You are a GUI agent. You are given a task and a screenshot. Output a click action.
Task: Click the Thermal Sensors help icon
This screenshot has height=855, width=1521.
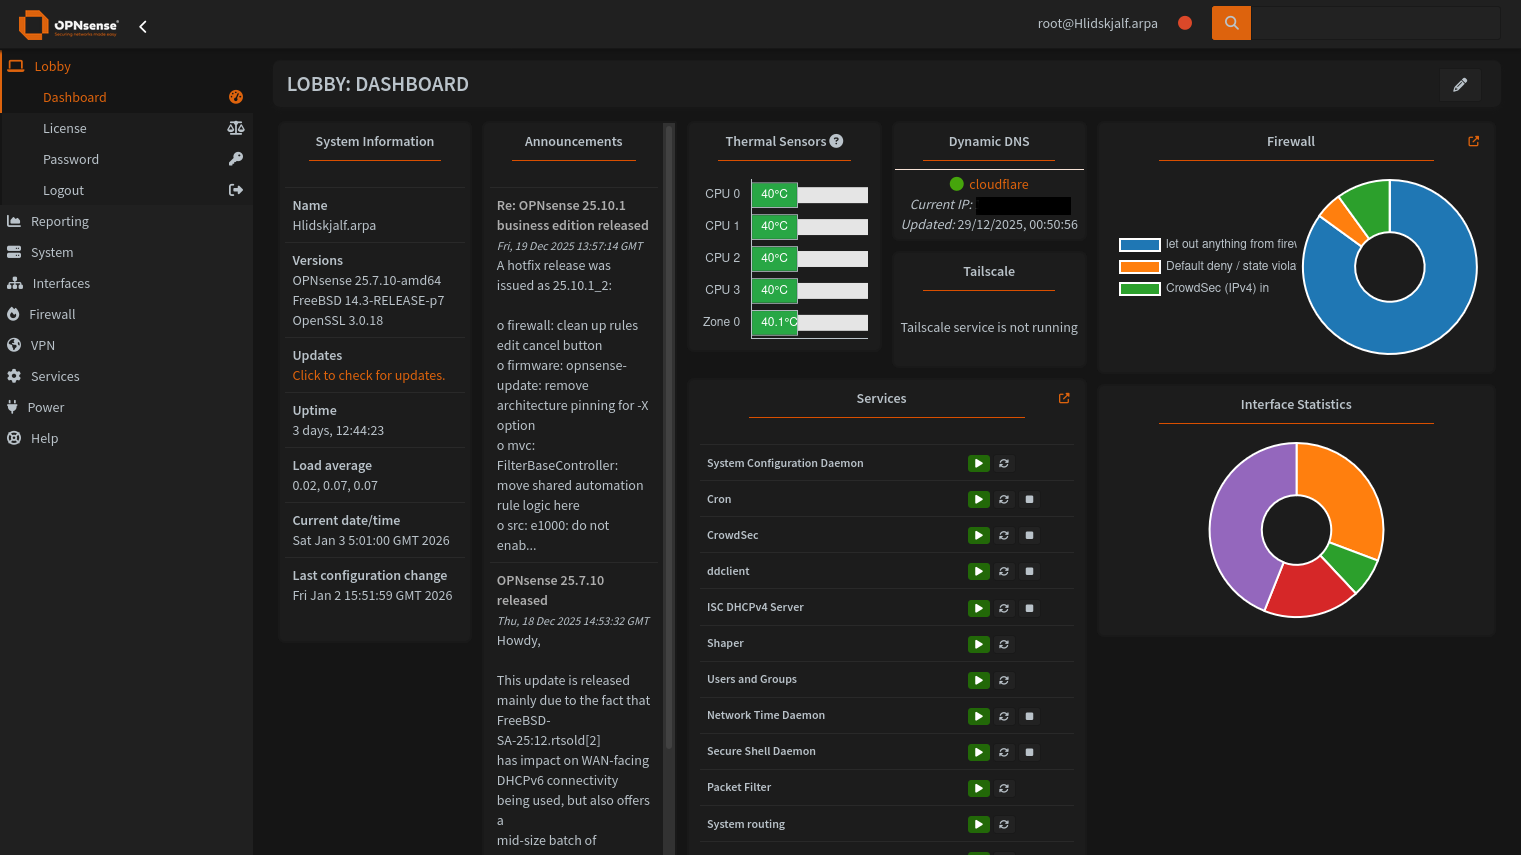tap(836, 141)
